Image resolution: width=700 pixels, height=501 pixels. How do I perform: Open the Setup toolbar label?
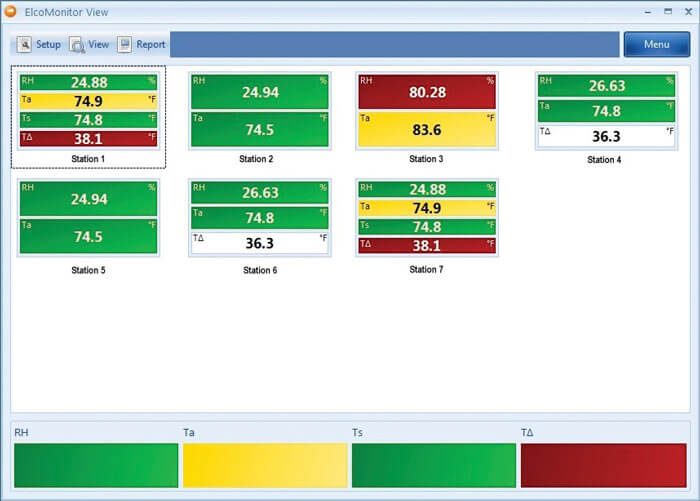(48, 45)
